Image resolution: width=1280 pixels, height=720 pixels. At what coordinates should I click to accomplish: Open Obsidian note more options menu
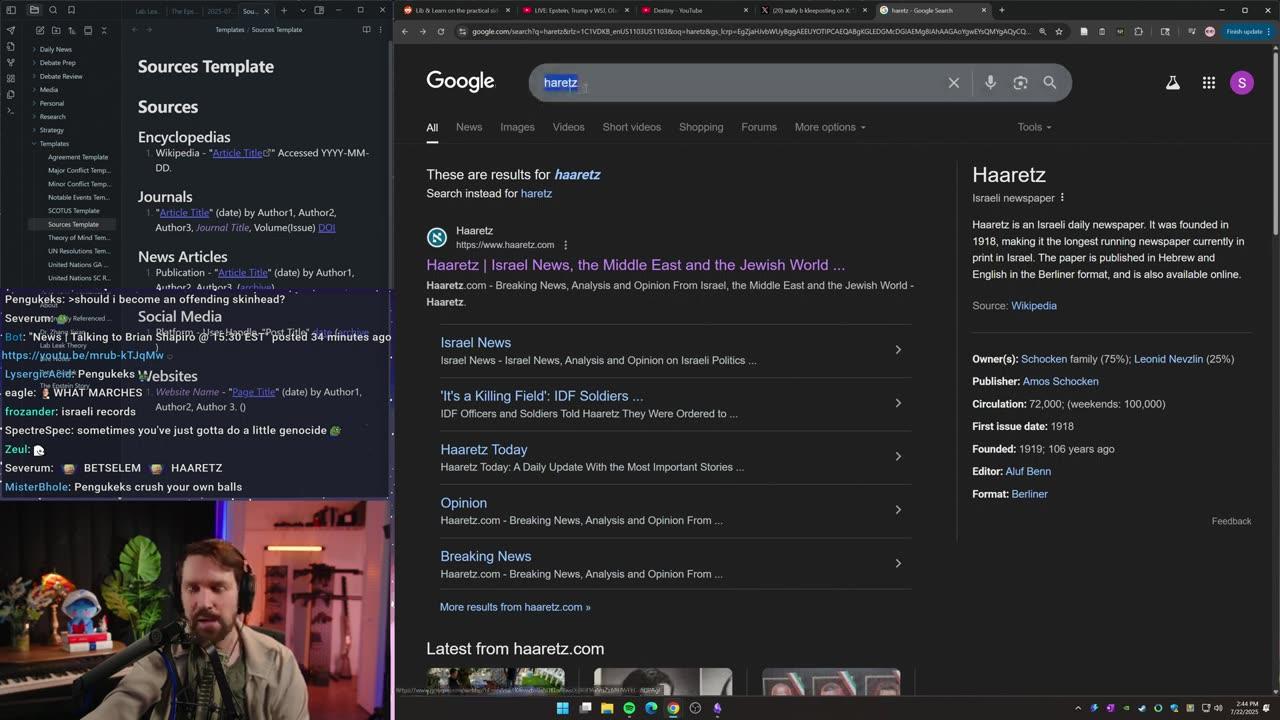382,30
